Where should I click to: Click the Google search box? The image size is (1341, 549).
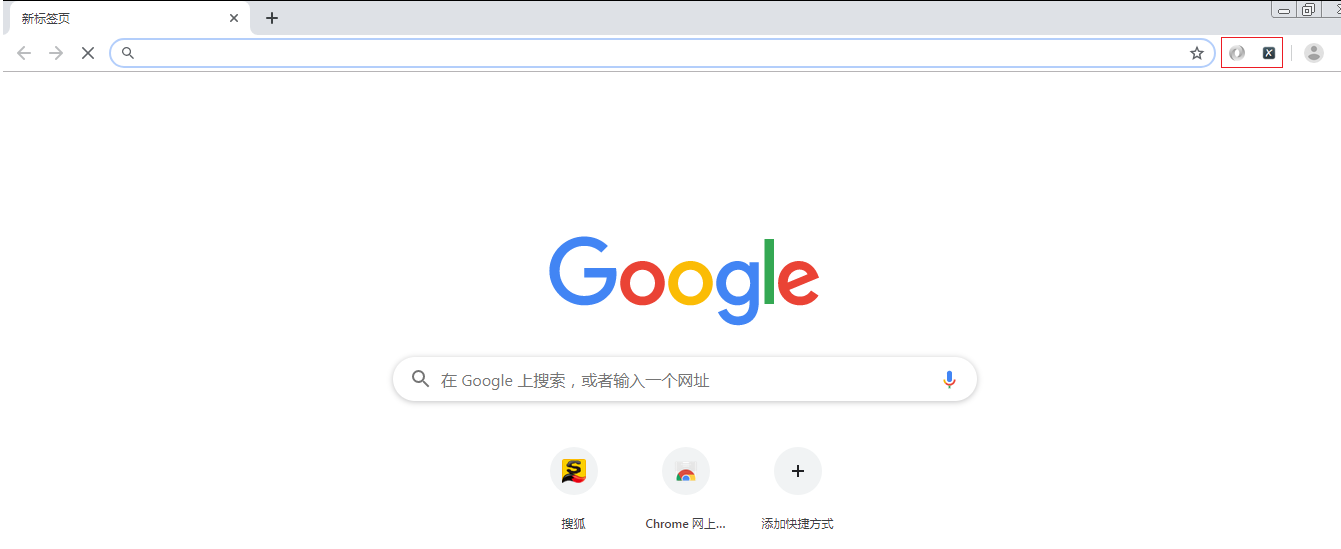pos(684,380)
